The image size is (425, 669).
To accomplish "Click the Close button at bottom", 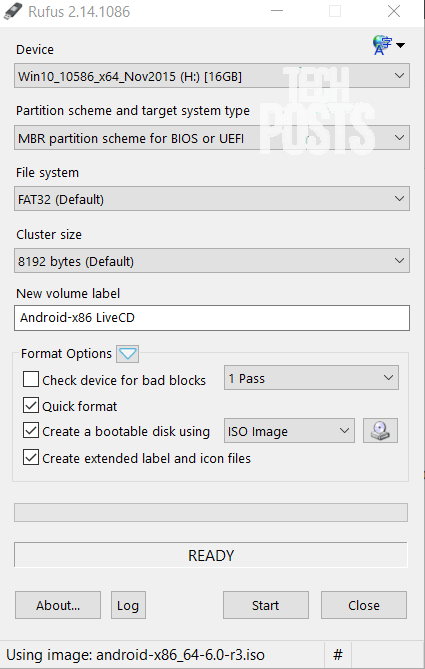I will pos(364,605).
